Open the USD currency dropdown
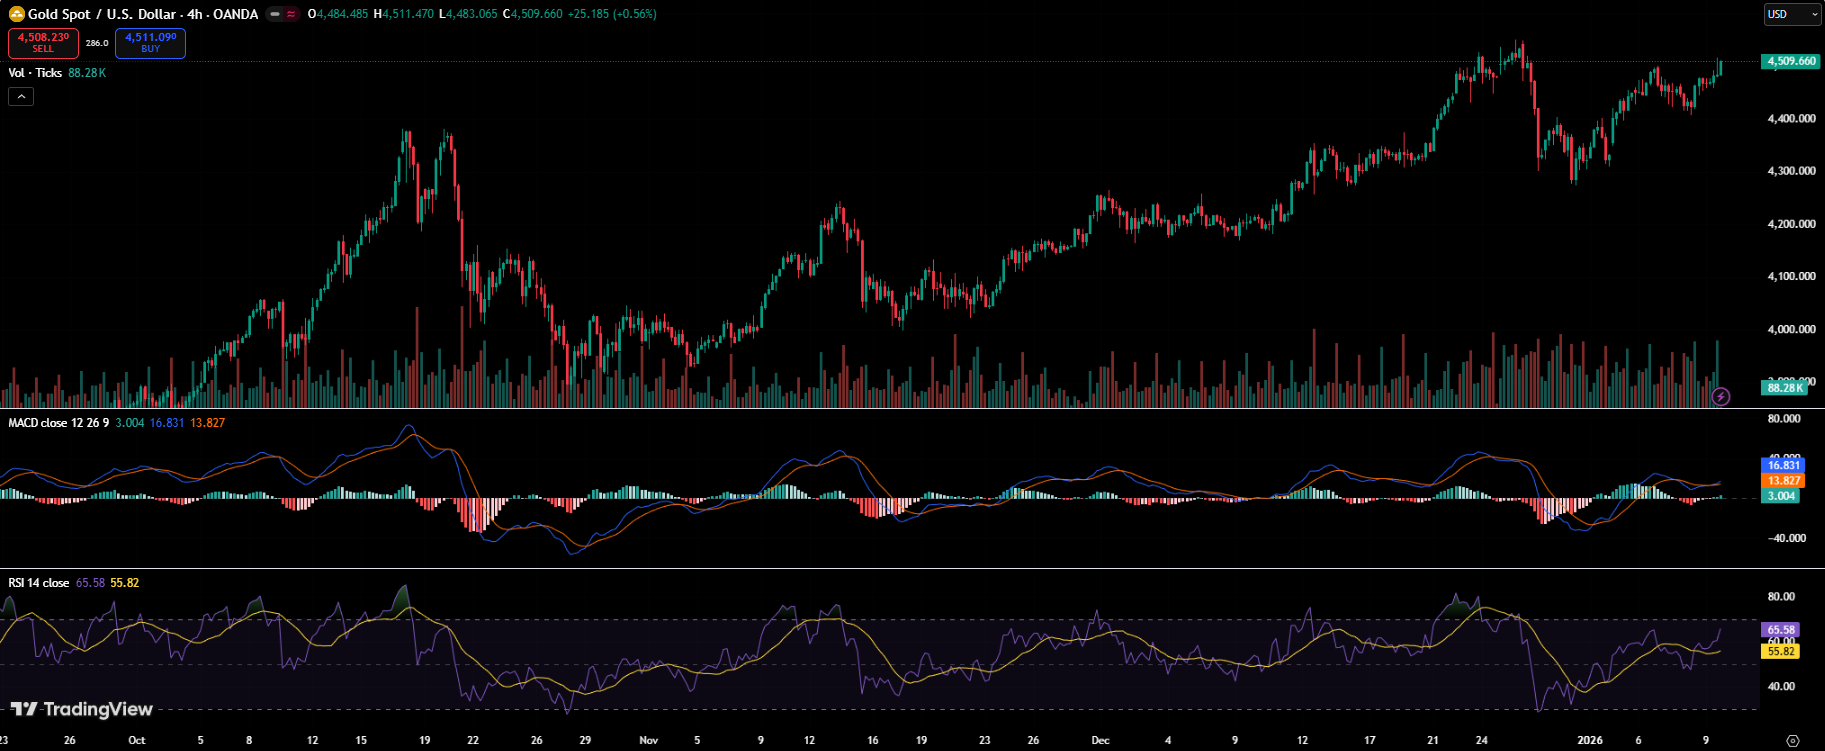 [x=1792, y=14]
